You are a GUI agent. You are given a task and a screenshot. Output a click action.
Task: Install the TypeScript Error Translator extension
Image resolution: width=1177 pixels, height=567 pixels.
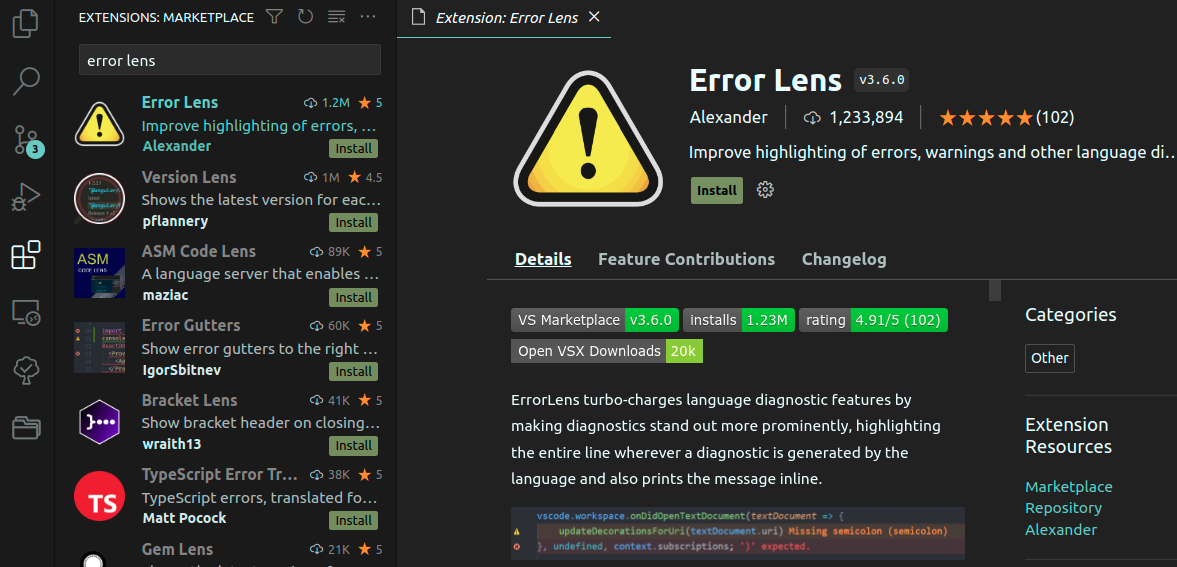coord(354,520)
